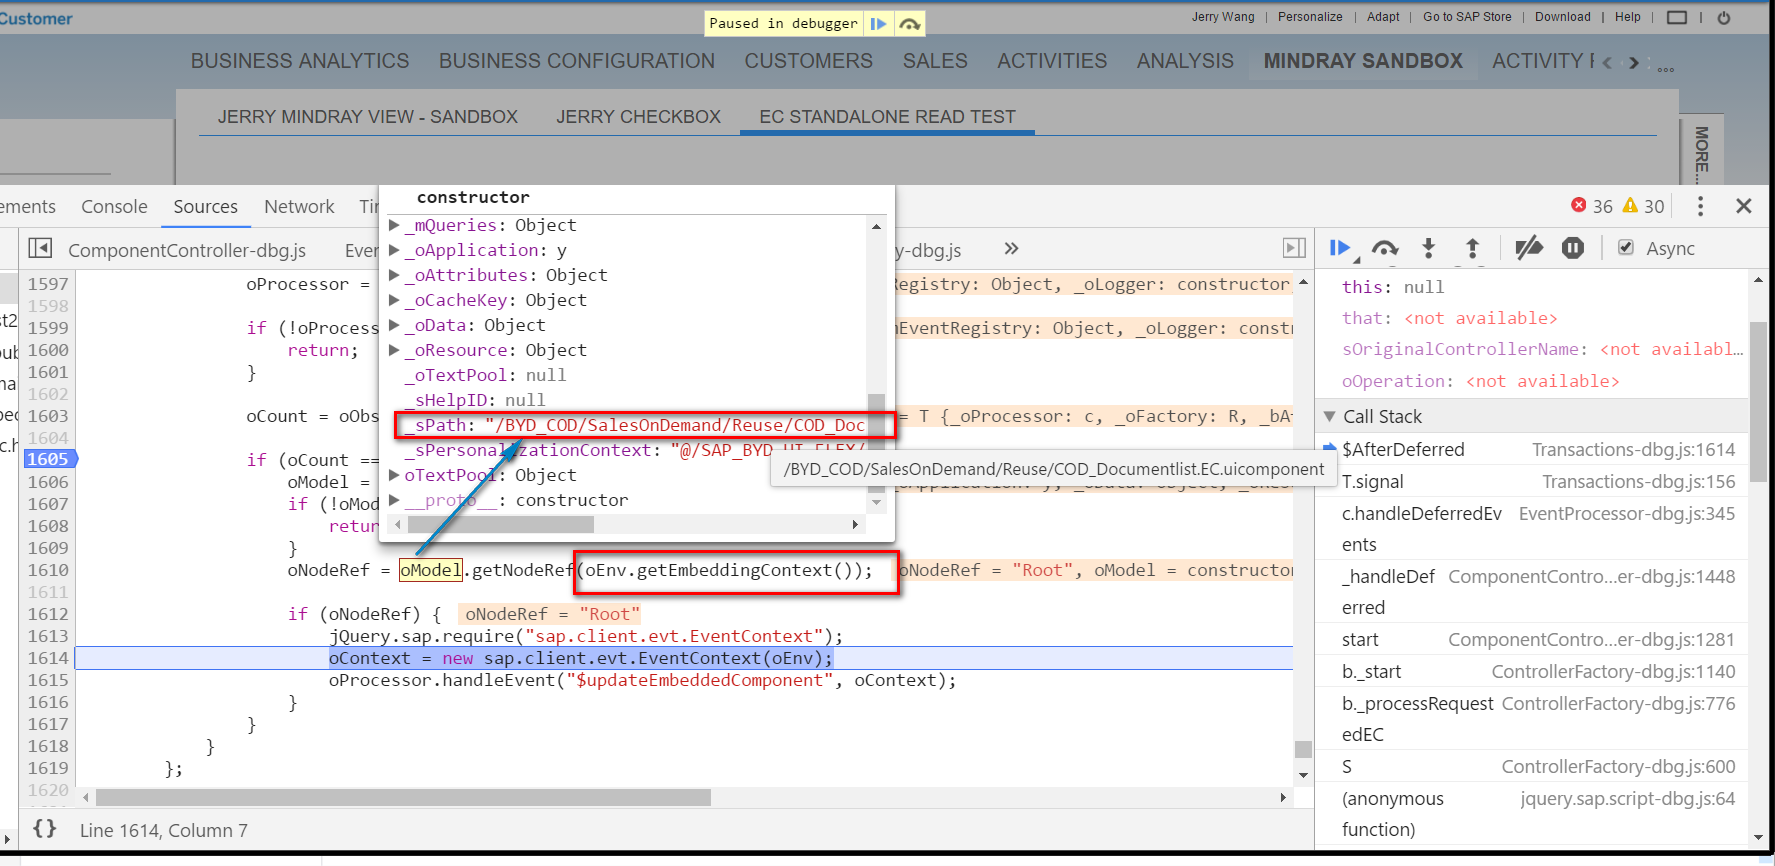Open the Network tab
The height and width of the screenshot is (866, 1775).
click(x=299, y=206)
